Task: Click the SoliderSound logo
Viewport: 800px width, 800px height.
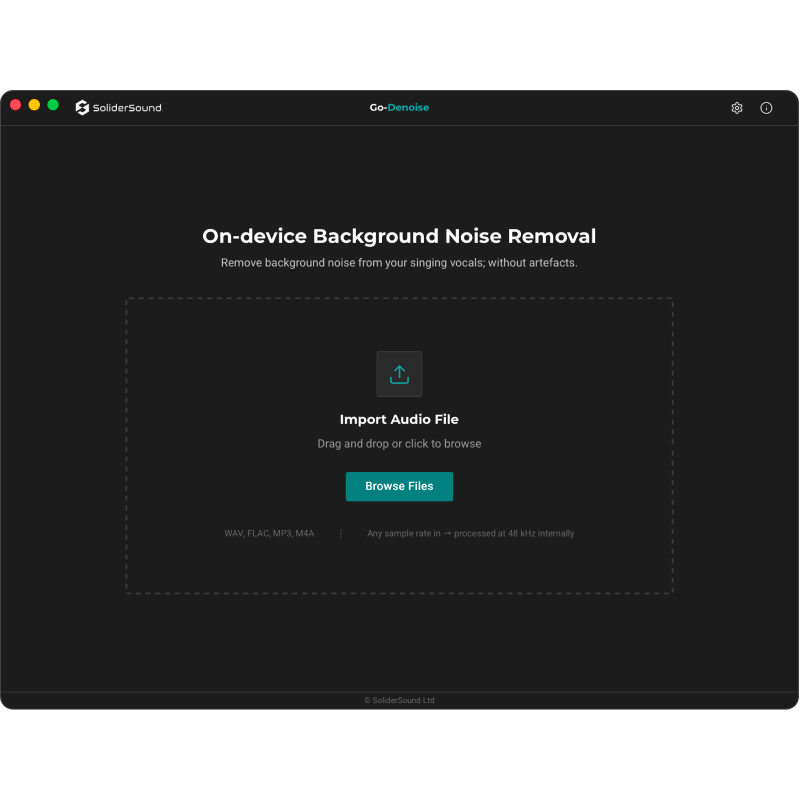Action: pyautogui.click(x=118, y=108)
